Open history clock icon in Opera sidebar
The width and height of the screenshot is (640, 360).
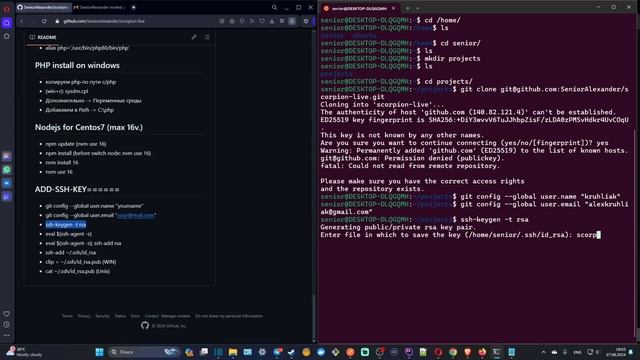point(7,325)
